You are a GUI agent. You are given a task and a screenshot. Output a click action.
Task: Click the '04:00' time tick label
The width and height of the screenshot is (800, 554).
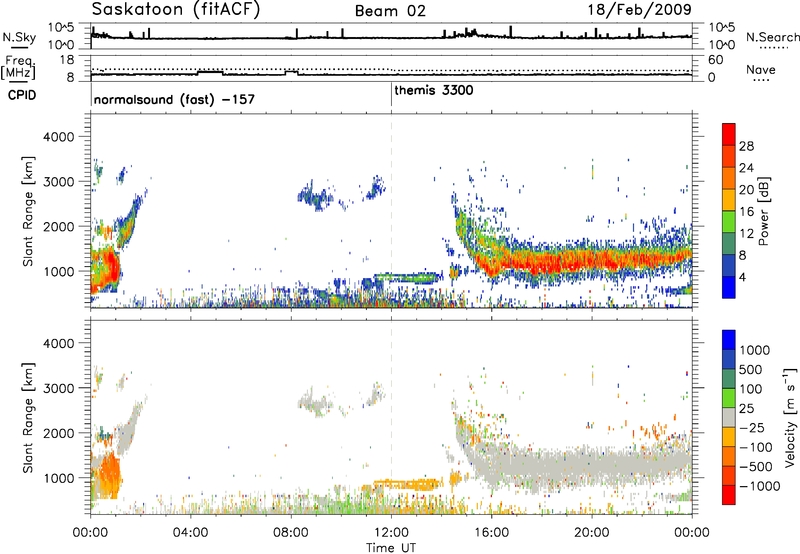coord(190,533)
